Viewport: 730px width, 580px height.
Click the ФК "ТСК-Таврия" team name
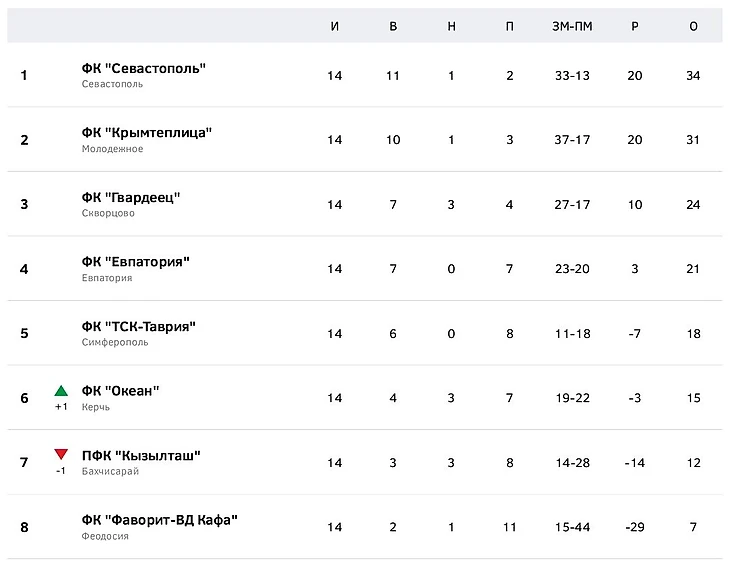(x=139, y=326)
